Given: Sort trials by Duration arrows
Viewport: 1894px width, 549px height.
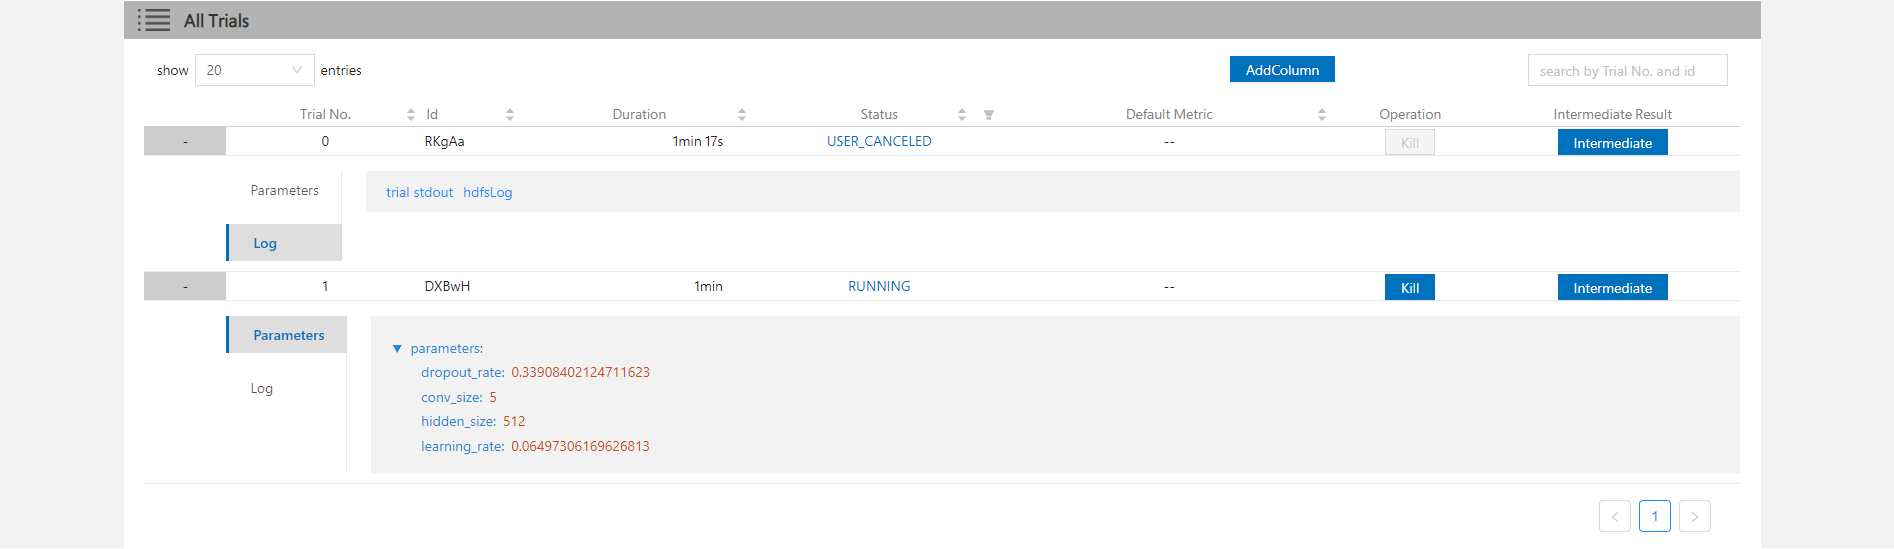Looking at the screenshot, I should pos(741,115).
